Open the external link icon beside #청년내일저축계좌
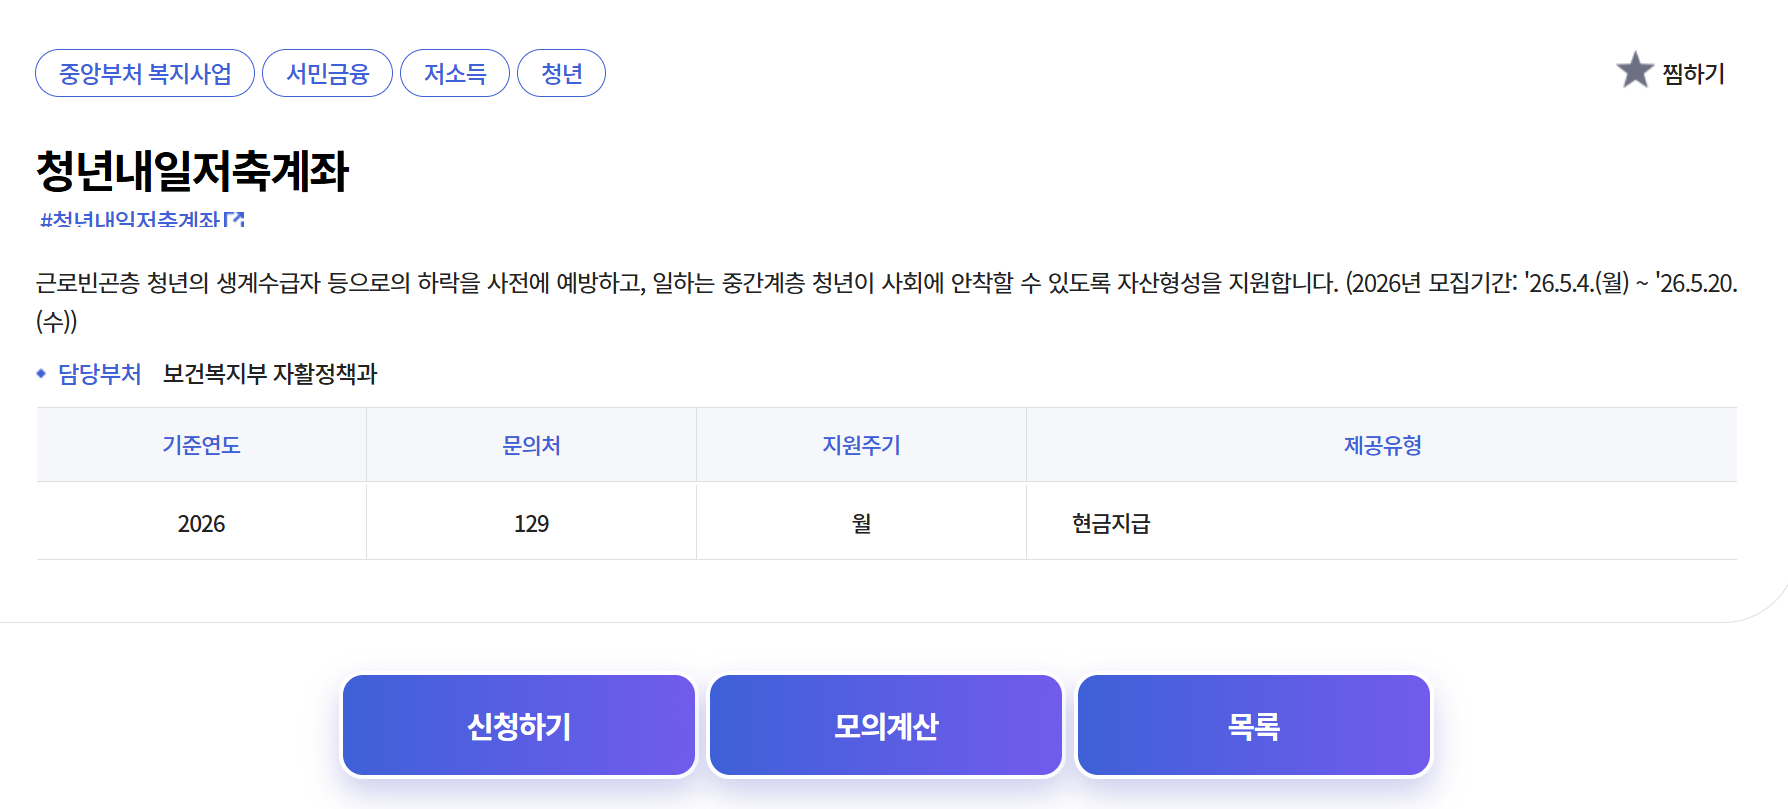Image resolution: width=1788 pixels, height=809 pixels. click(234, 219)
